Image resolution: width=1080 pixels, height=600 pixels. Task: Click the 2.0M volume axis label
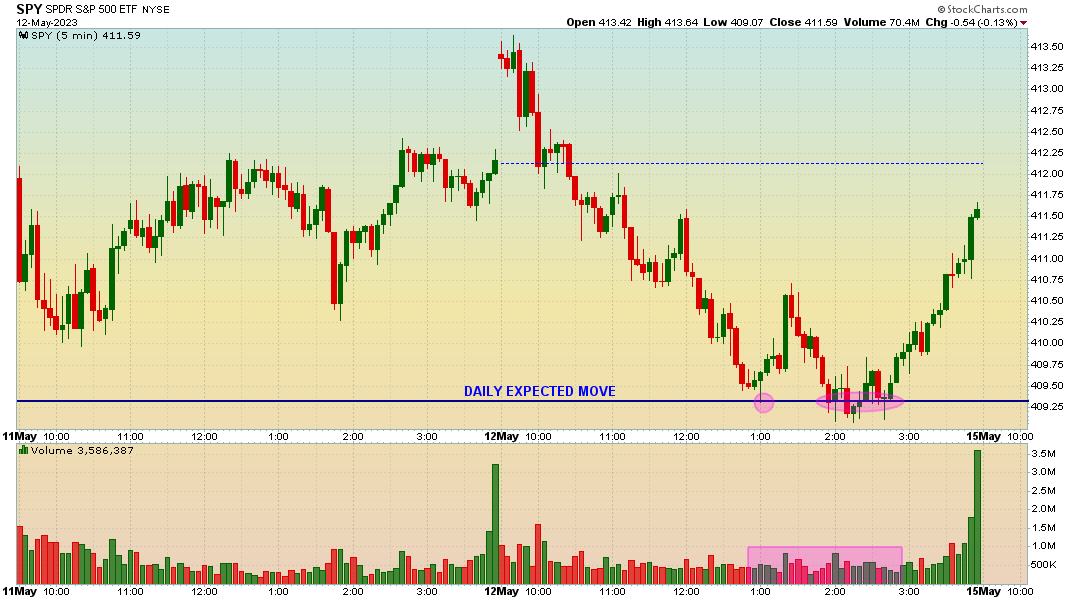pos(1043,509)
